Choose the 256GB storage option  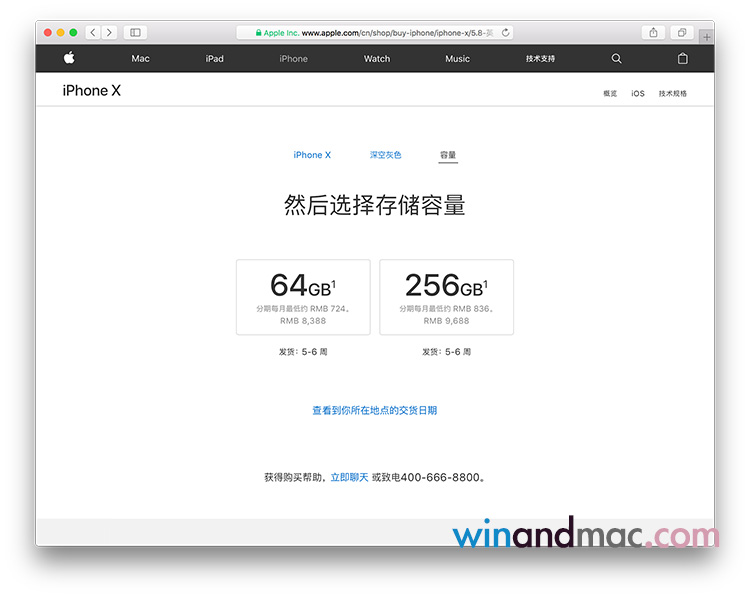tap(446, 297)
